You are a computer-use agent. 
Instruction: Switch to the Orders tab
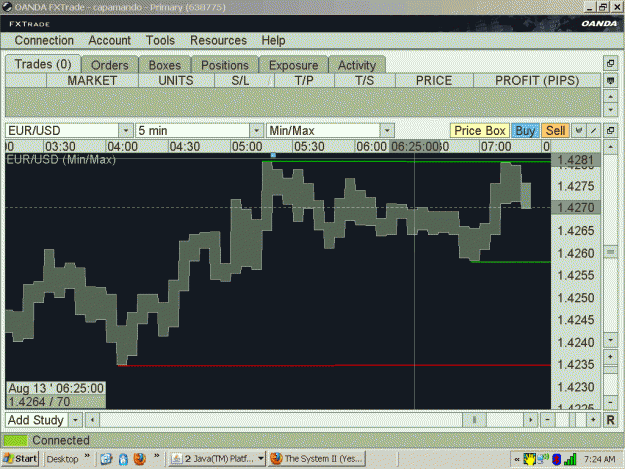[x=110, y=65]
